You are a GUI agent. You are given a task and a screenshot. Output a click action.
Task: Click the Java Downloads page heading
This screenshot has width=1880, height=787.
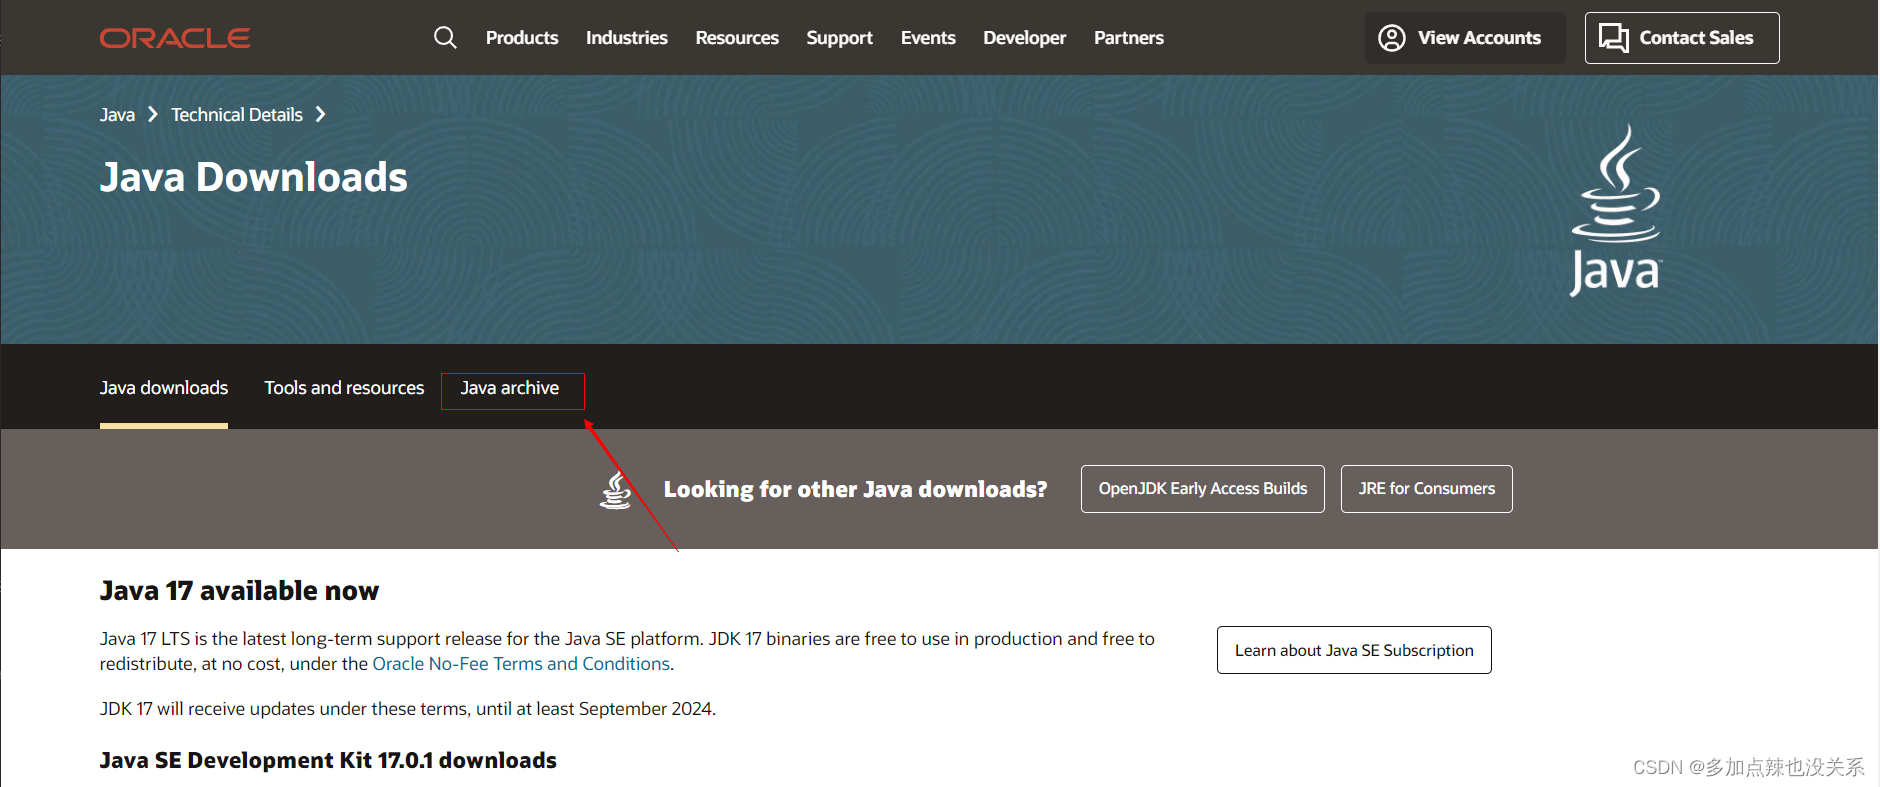coord(254,178)
